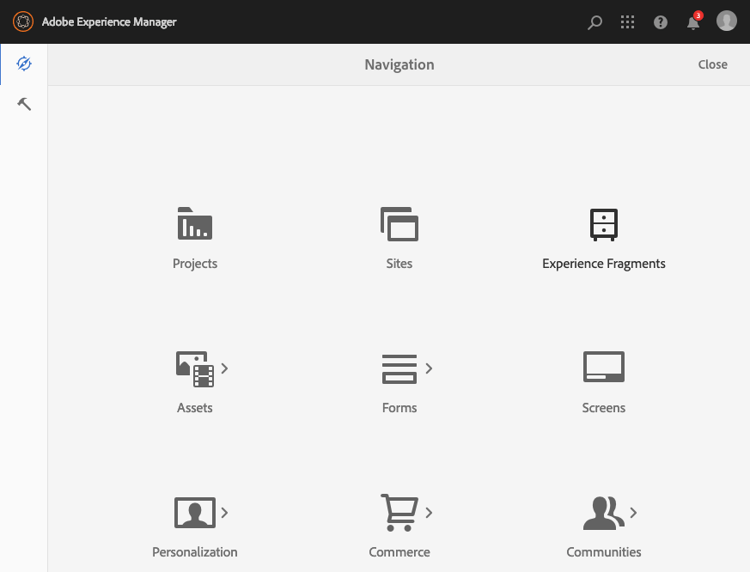Close the Navigation panel
The height and width of the screenshot is (572, 750).
coord(713,65)
